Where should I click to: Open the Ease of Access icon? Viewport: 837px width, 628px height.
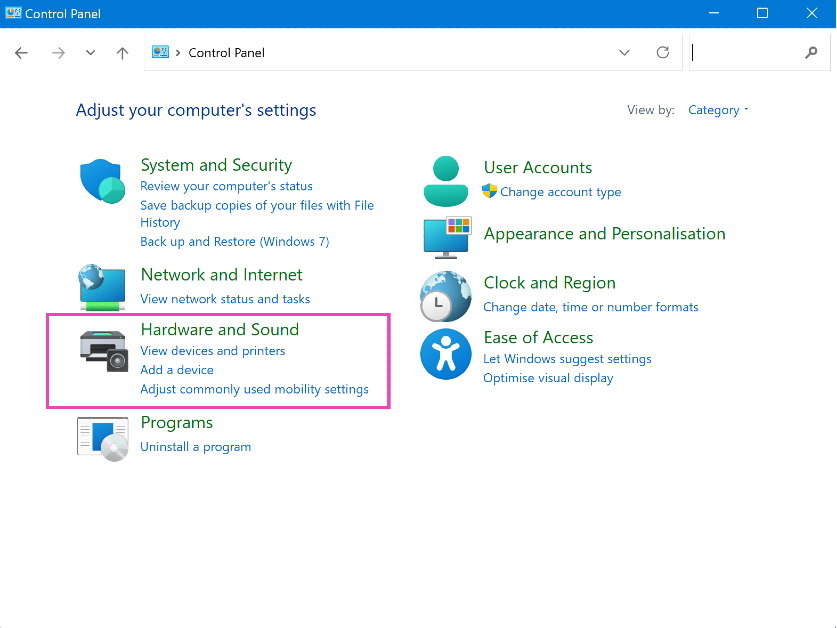click(445, 354)
